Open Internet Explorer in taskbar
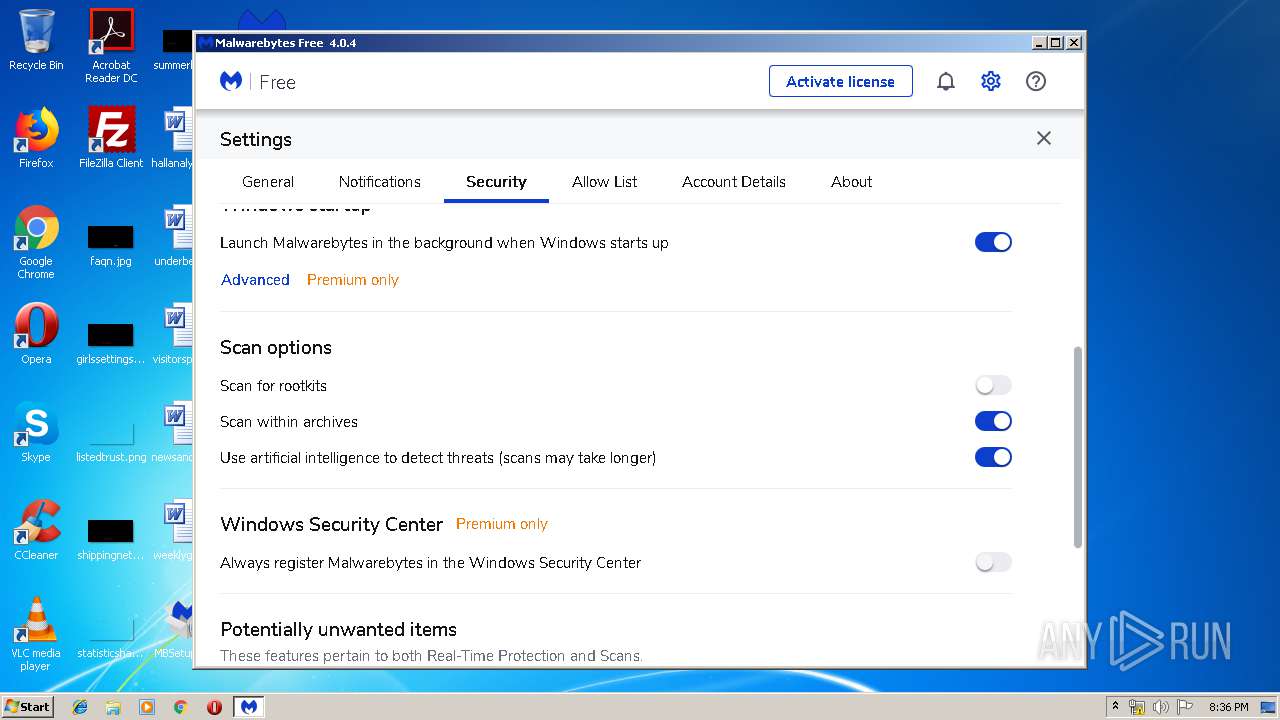 pyautogui.click(x=80, y=707)
